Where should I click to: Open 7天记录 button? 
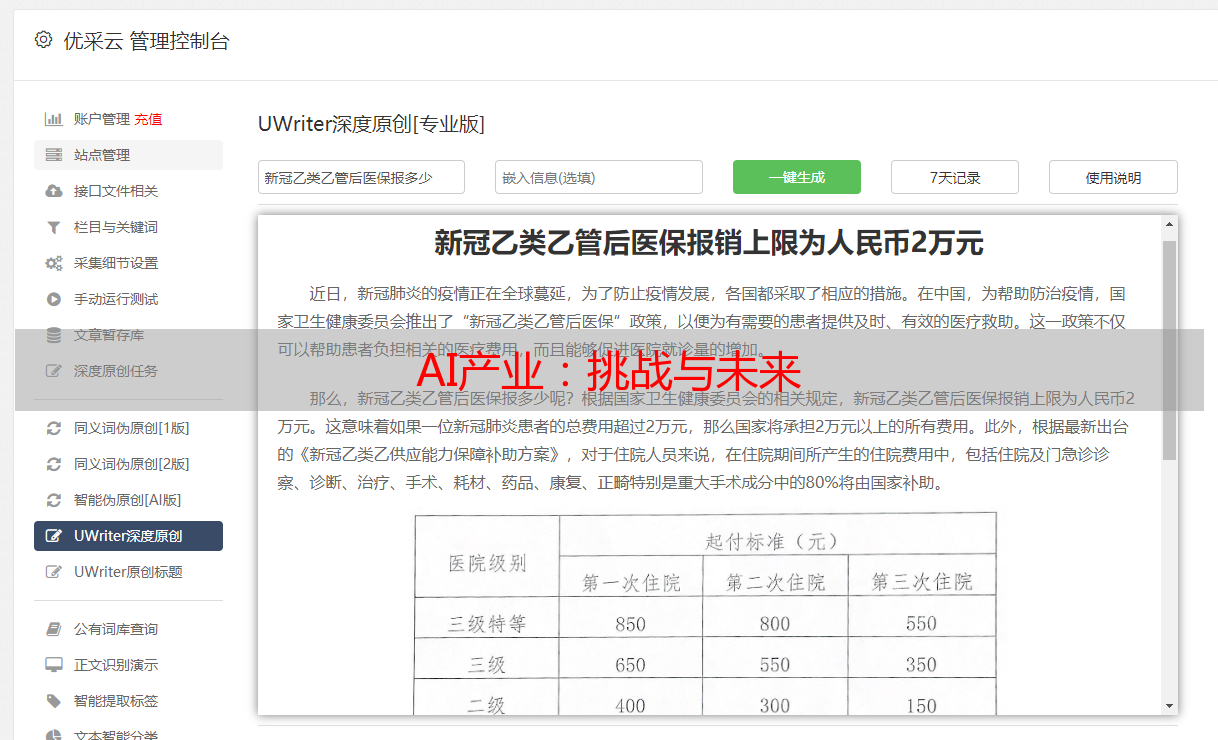coord(955,177)
